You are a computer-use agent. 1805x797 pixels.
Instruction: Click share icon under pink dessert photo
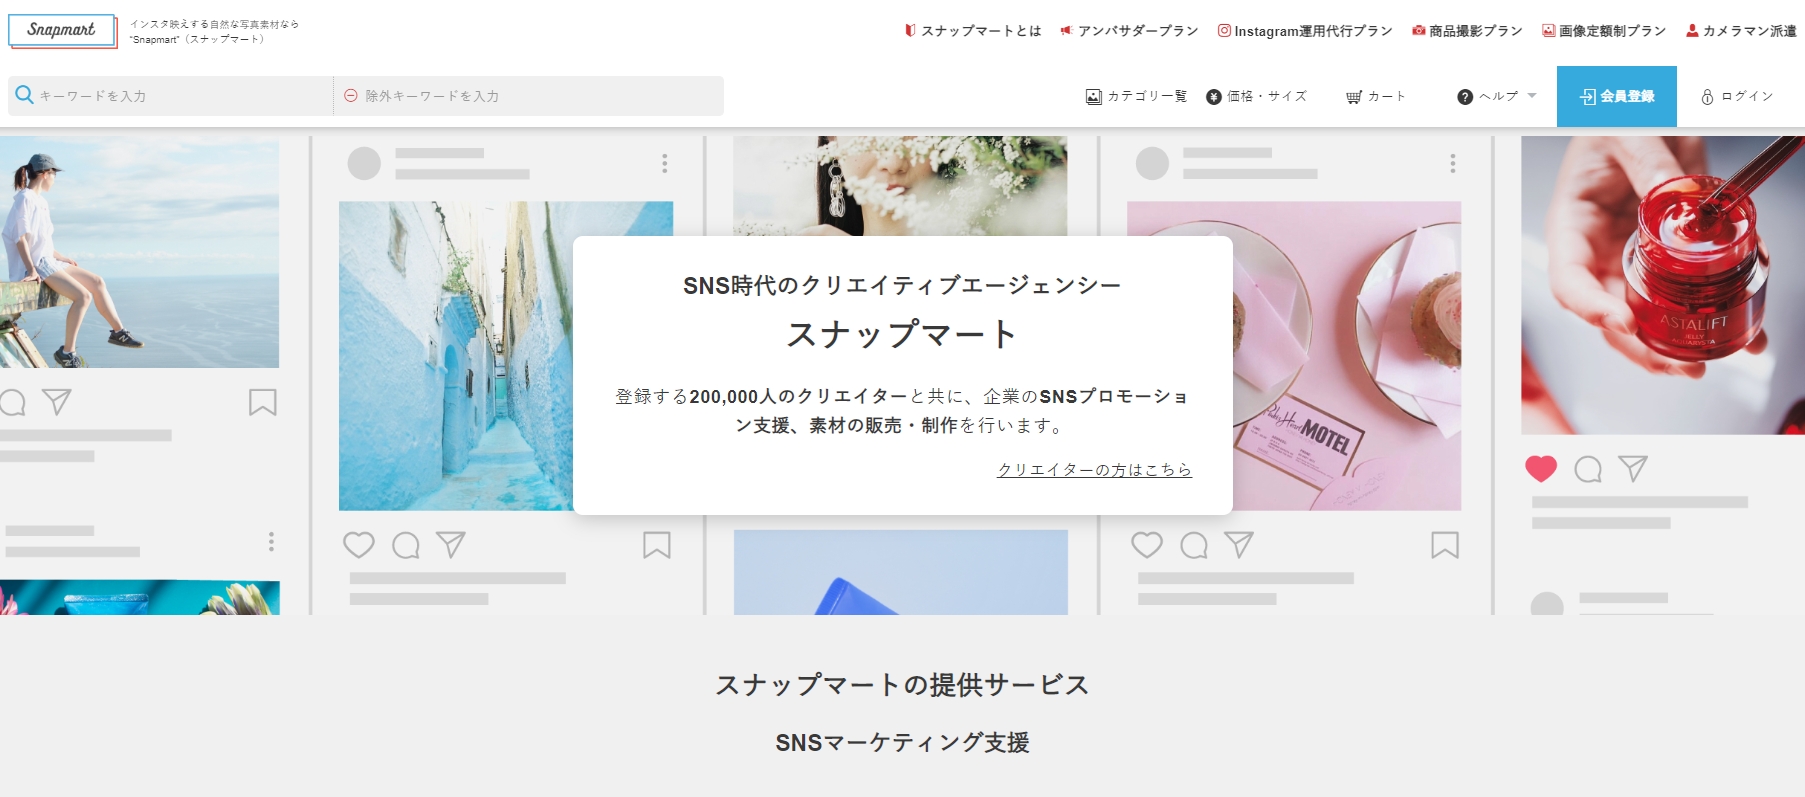[1239, 545]
